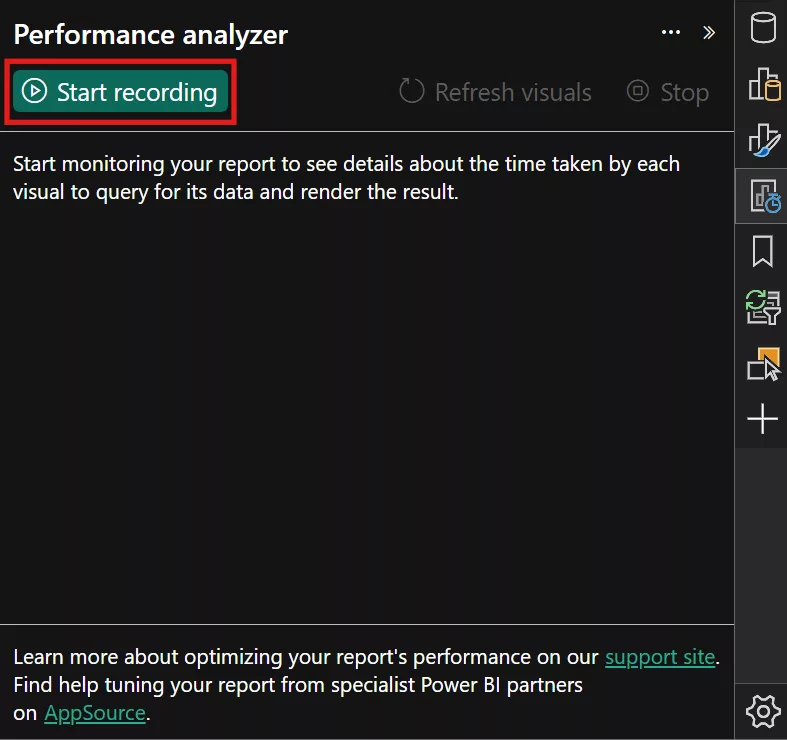787x740 pixels.
Task: Open the Data pane cylinder icon
Action: (762, 28)
